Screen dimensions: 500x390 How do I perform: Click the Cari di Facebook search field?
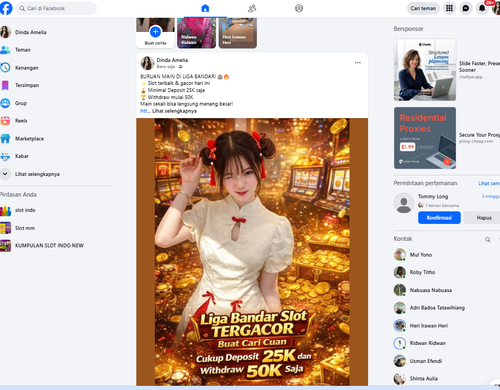click(56, 8)
